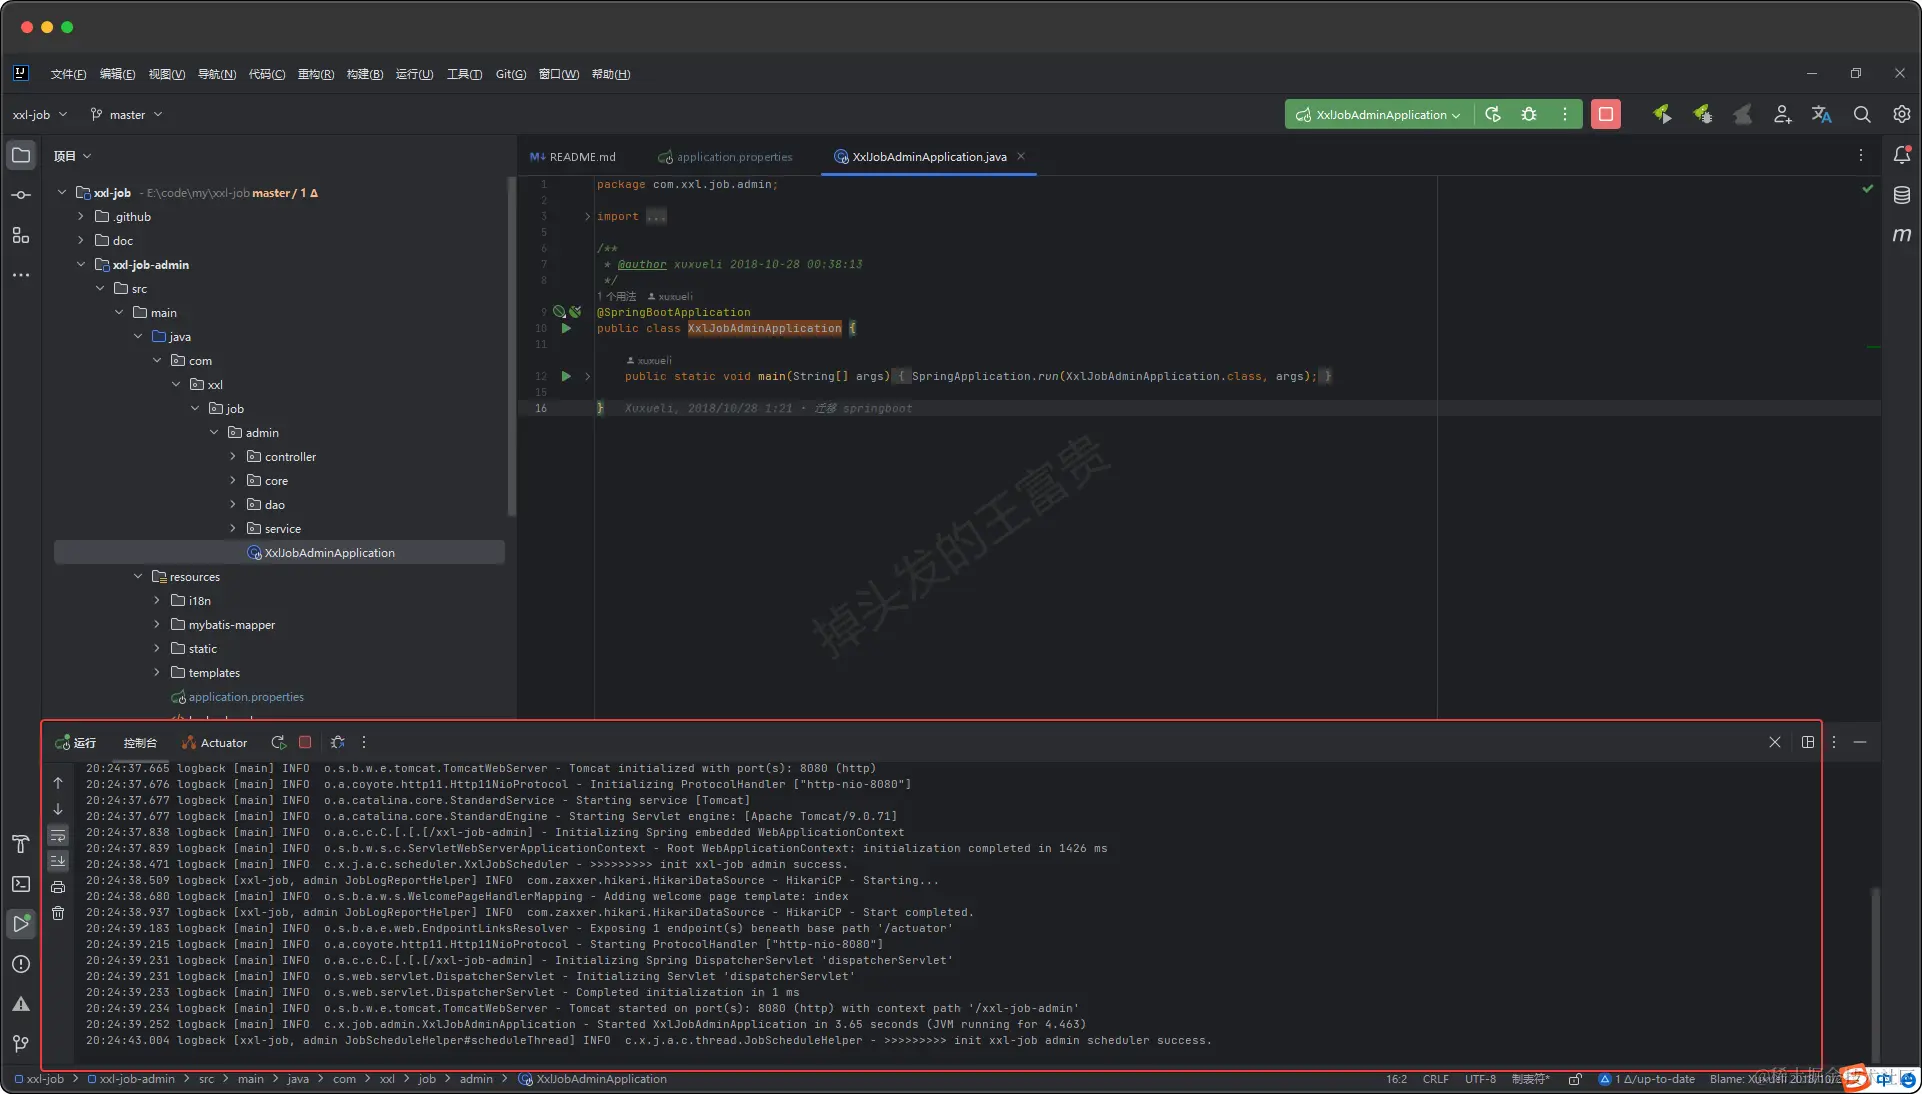The width and height of the screenshot is (1922, 1094).
Task: Open the Search Everywhere magnifier
Action: point(1861,114)
